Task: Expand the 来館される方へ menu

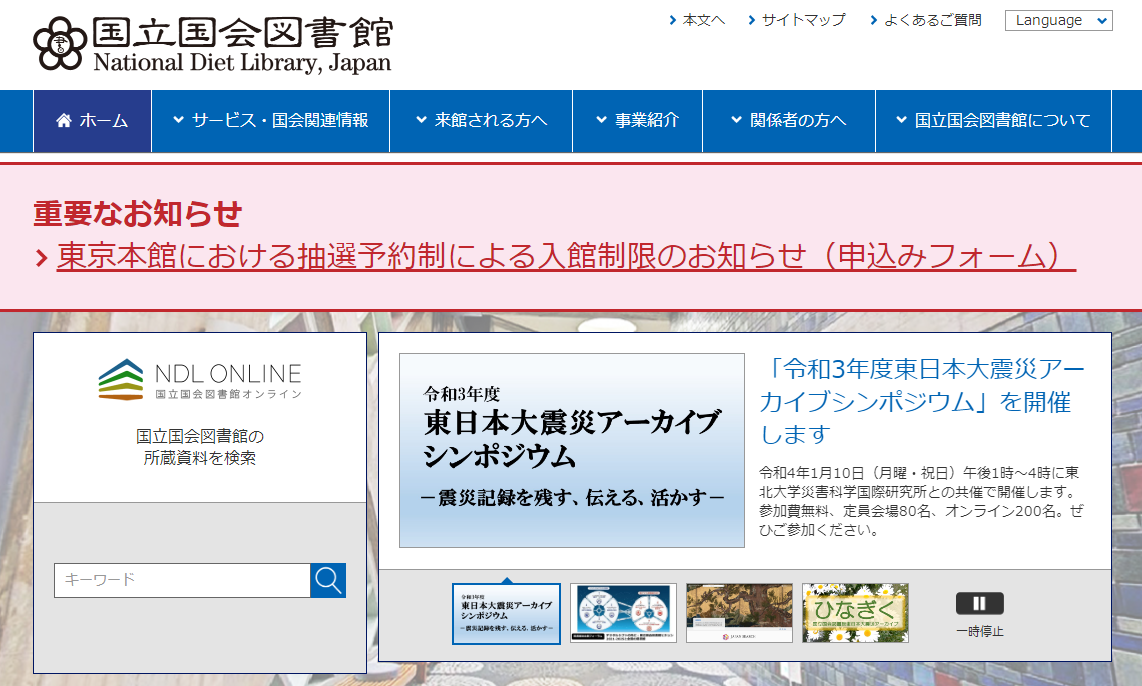Action: (x=481, y=121)
